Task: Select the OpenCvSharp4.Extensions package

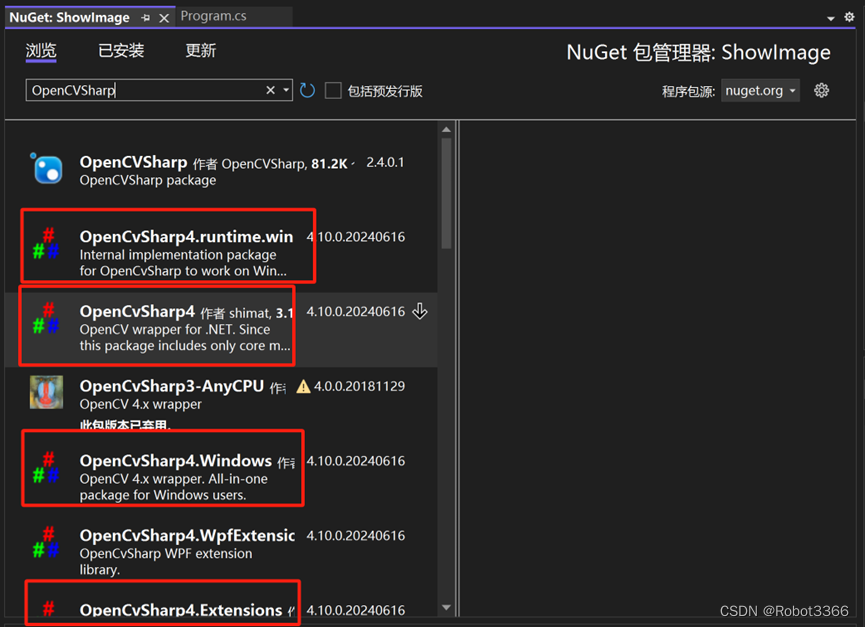Action: point(221,603)
